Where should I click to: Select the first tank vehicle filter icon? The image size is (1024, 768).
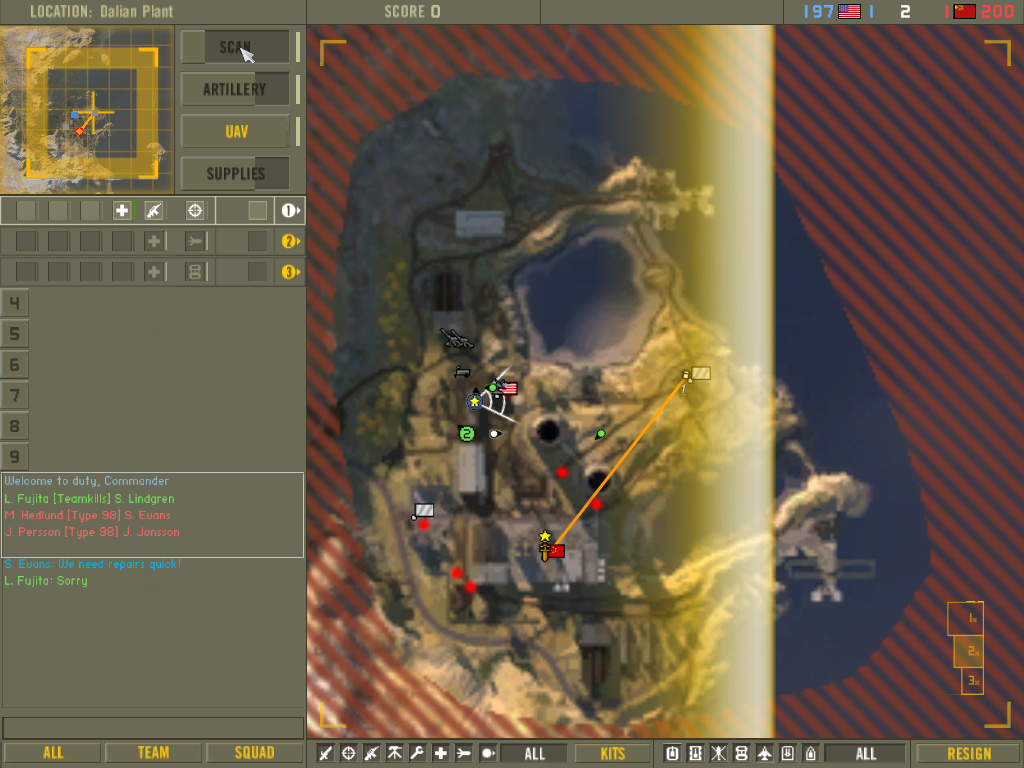point(673,754)
